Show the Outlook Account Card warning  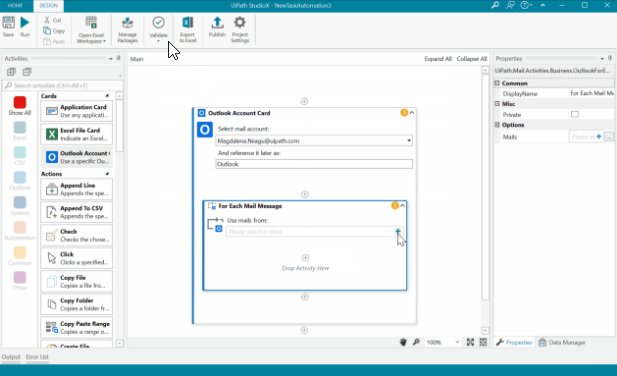click(x=404, y=113)
